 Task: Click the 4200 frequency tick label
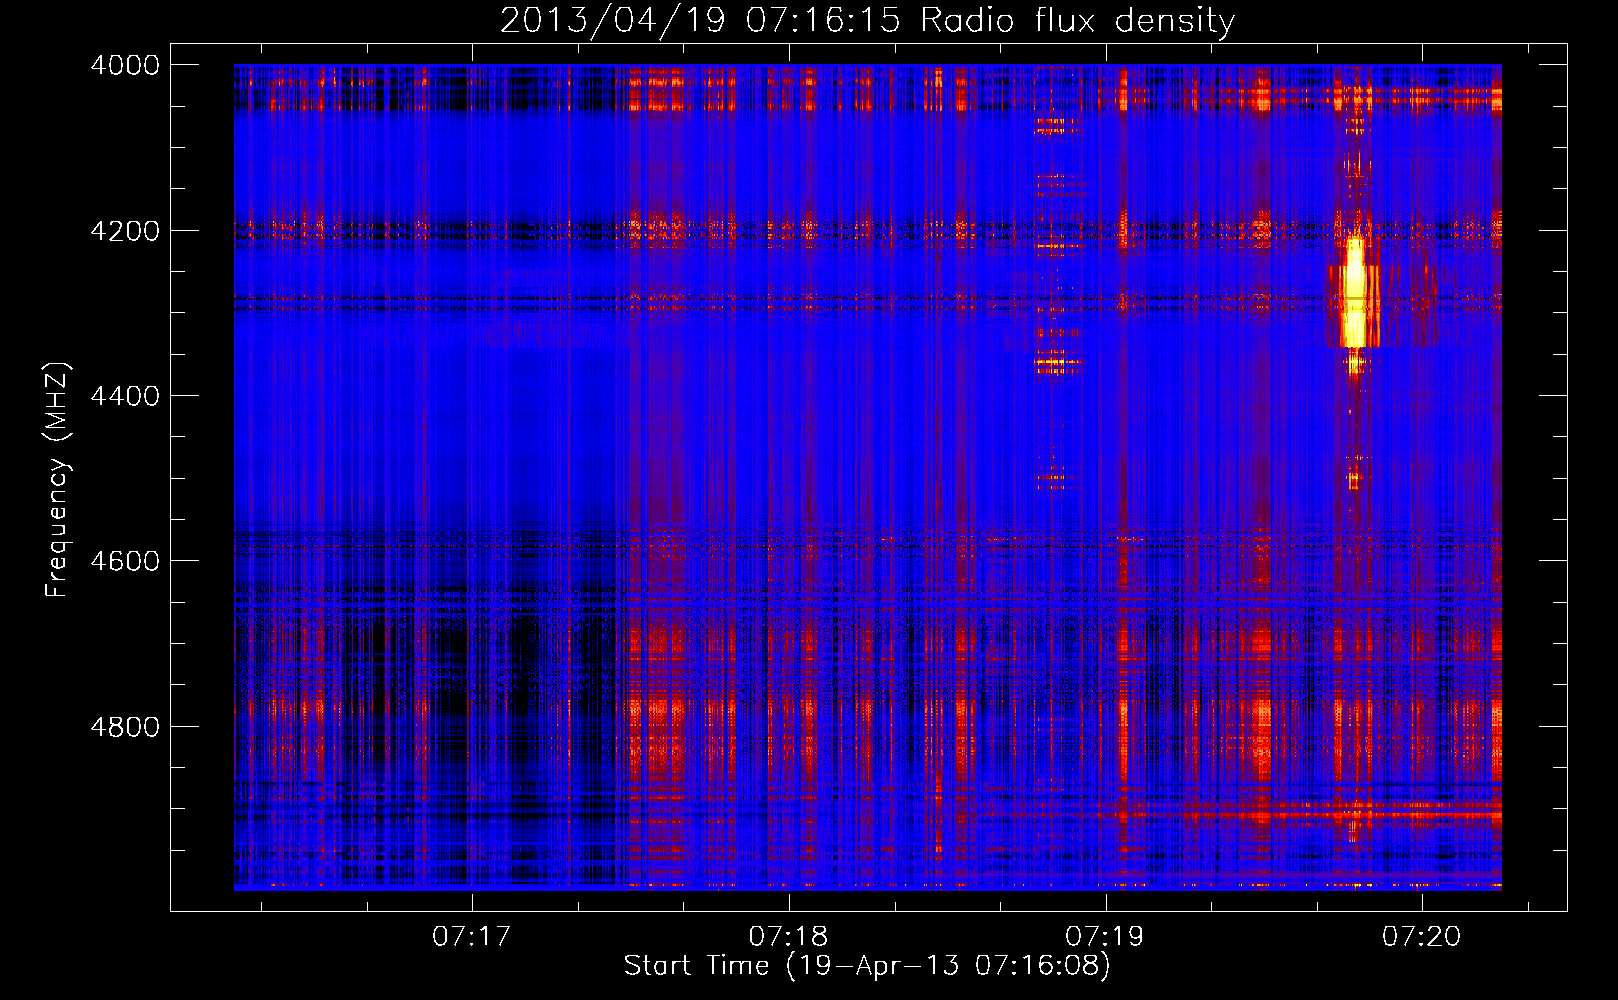coord(125,231)
